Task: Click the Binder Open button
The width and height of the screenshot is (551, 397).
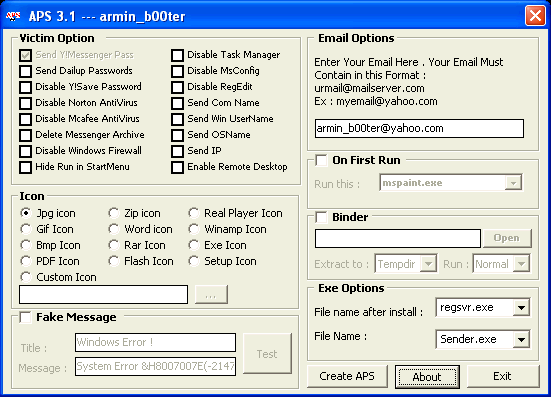Action: click(x=507, y=238)
